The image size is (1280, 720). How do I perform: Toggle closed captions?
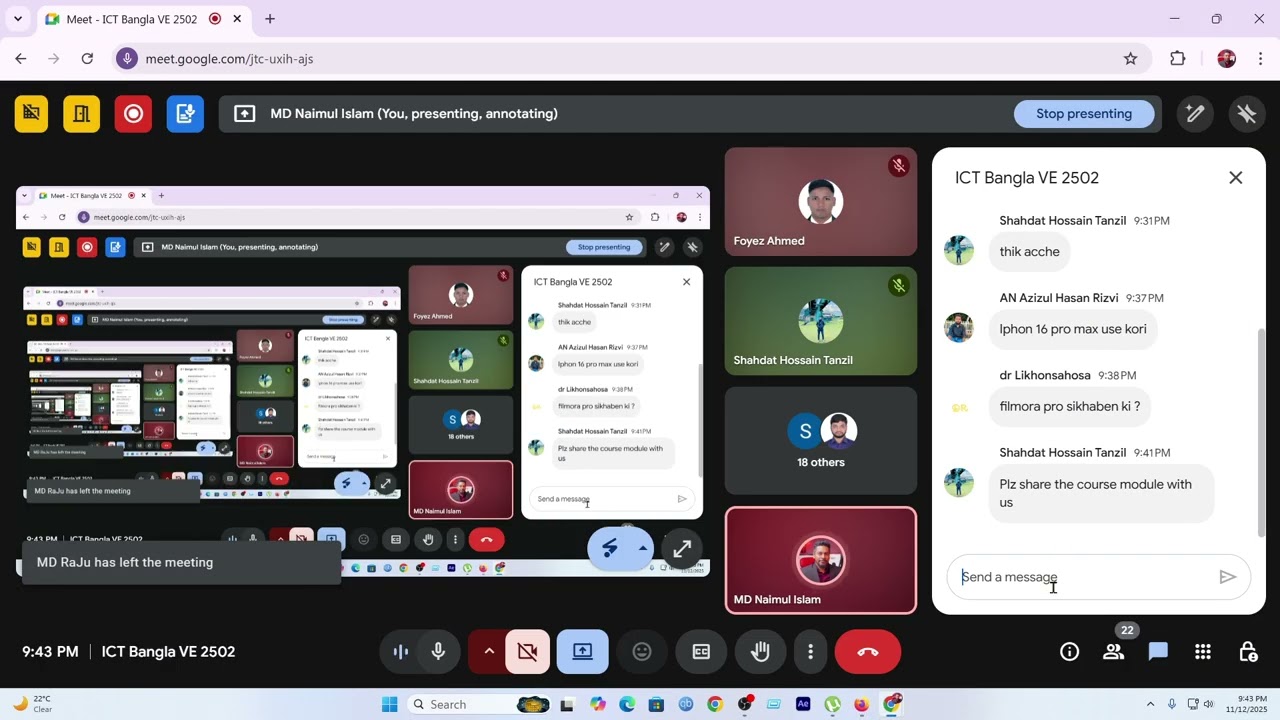pos(701,652)
